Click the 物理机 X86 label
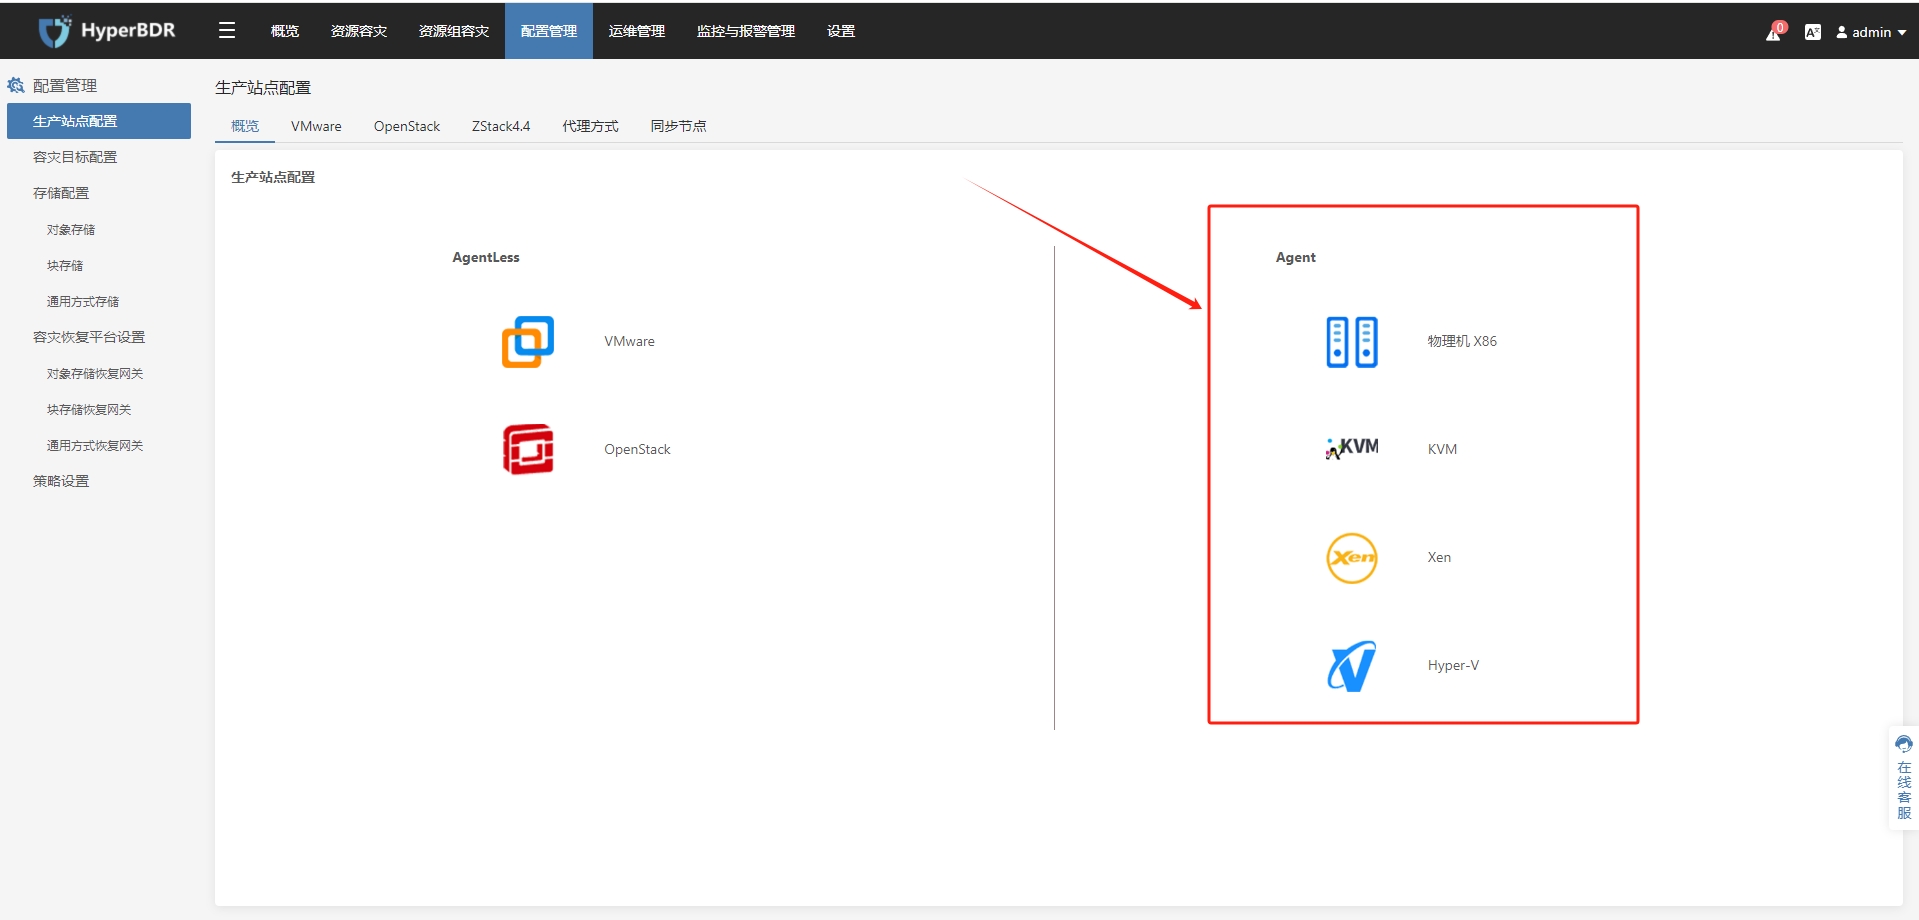Screen dimensions: 1919x920 (1462, 342)
